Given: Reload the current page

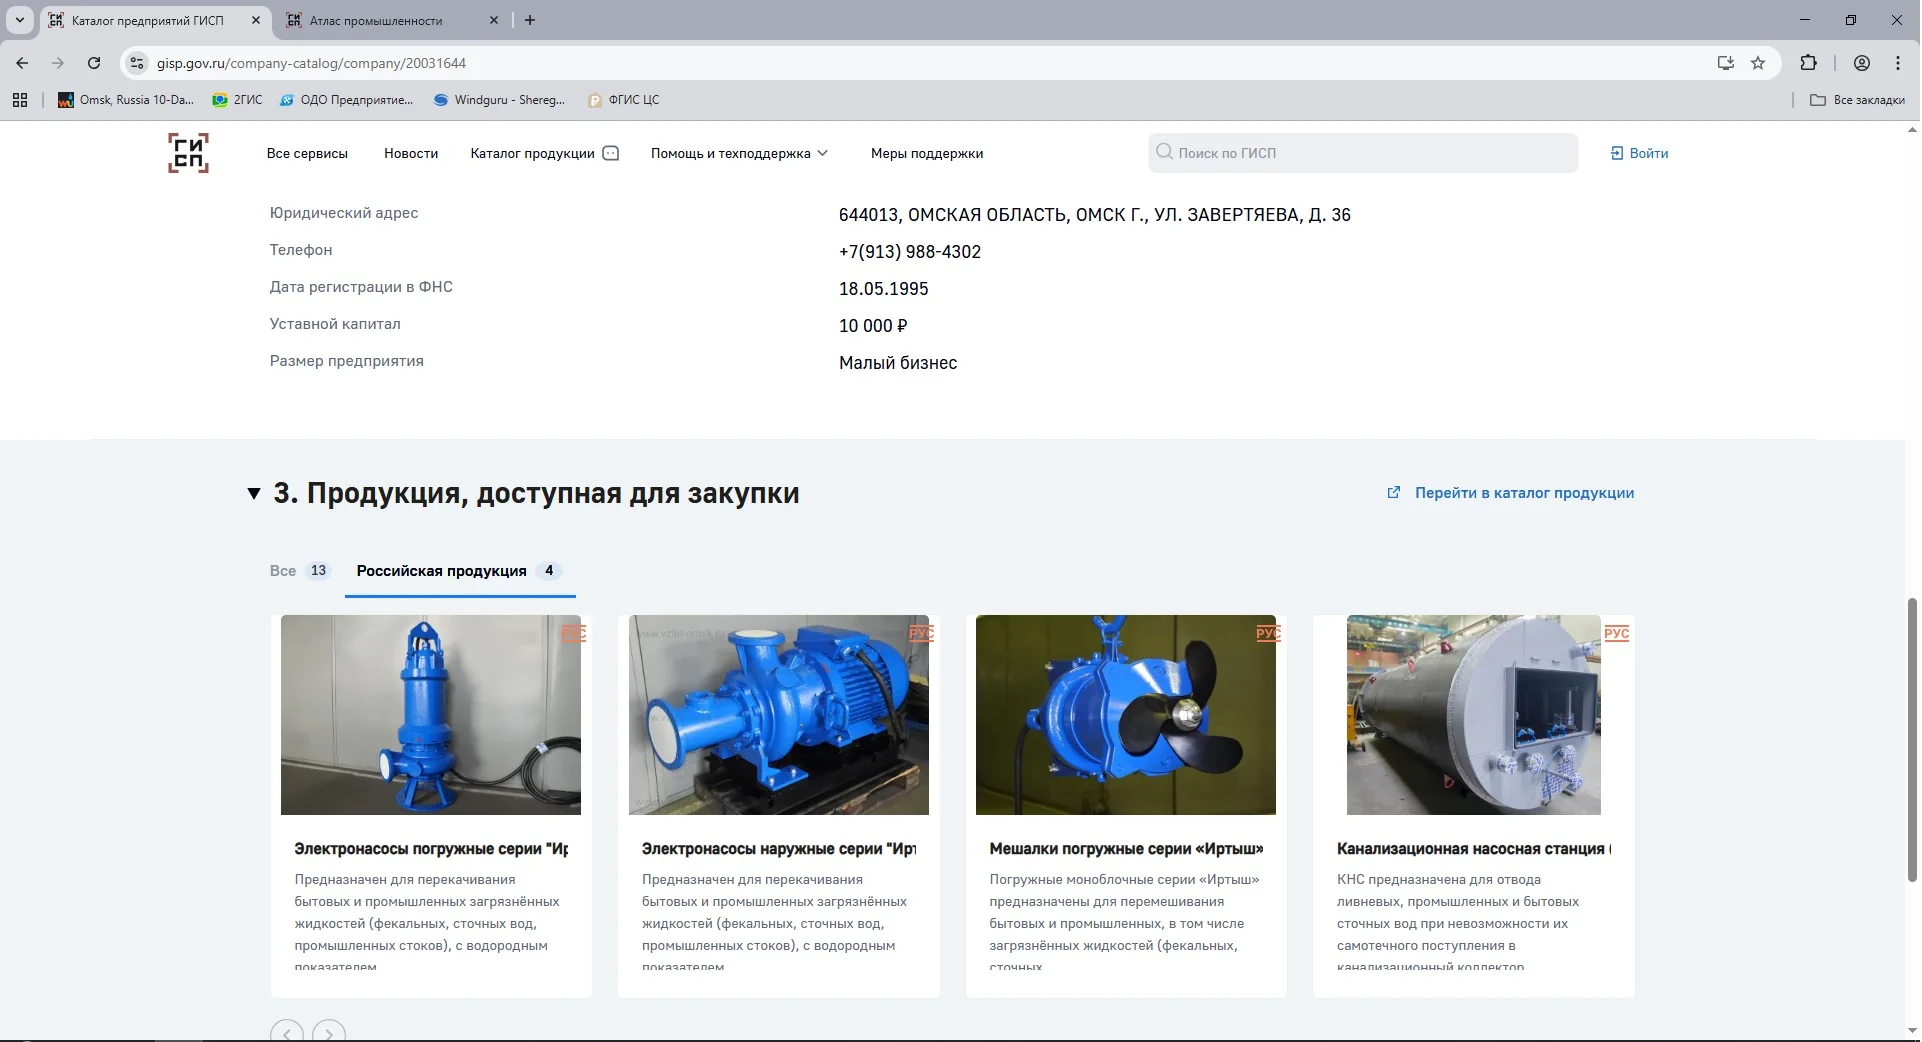Looking at the screenshot, I should pyautogui.click(x=93, y=63).
